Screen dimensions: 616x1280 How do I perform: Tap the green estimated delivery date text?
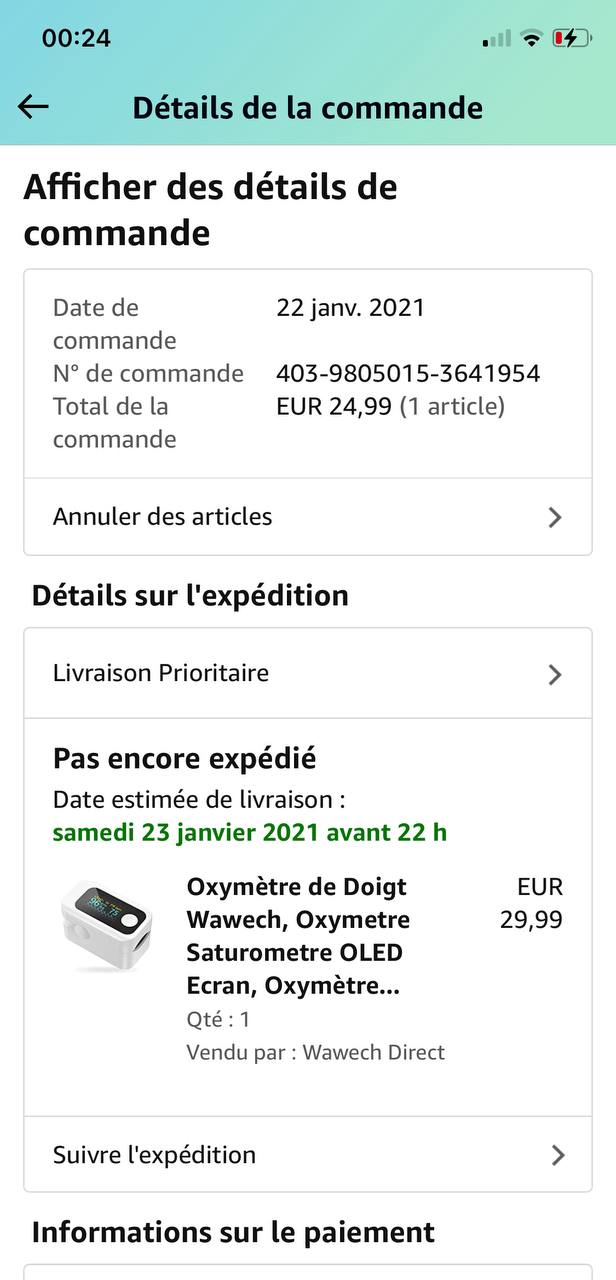[250, 832]
